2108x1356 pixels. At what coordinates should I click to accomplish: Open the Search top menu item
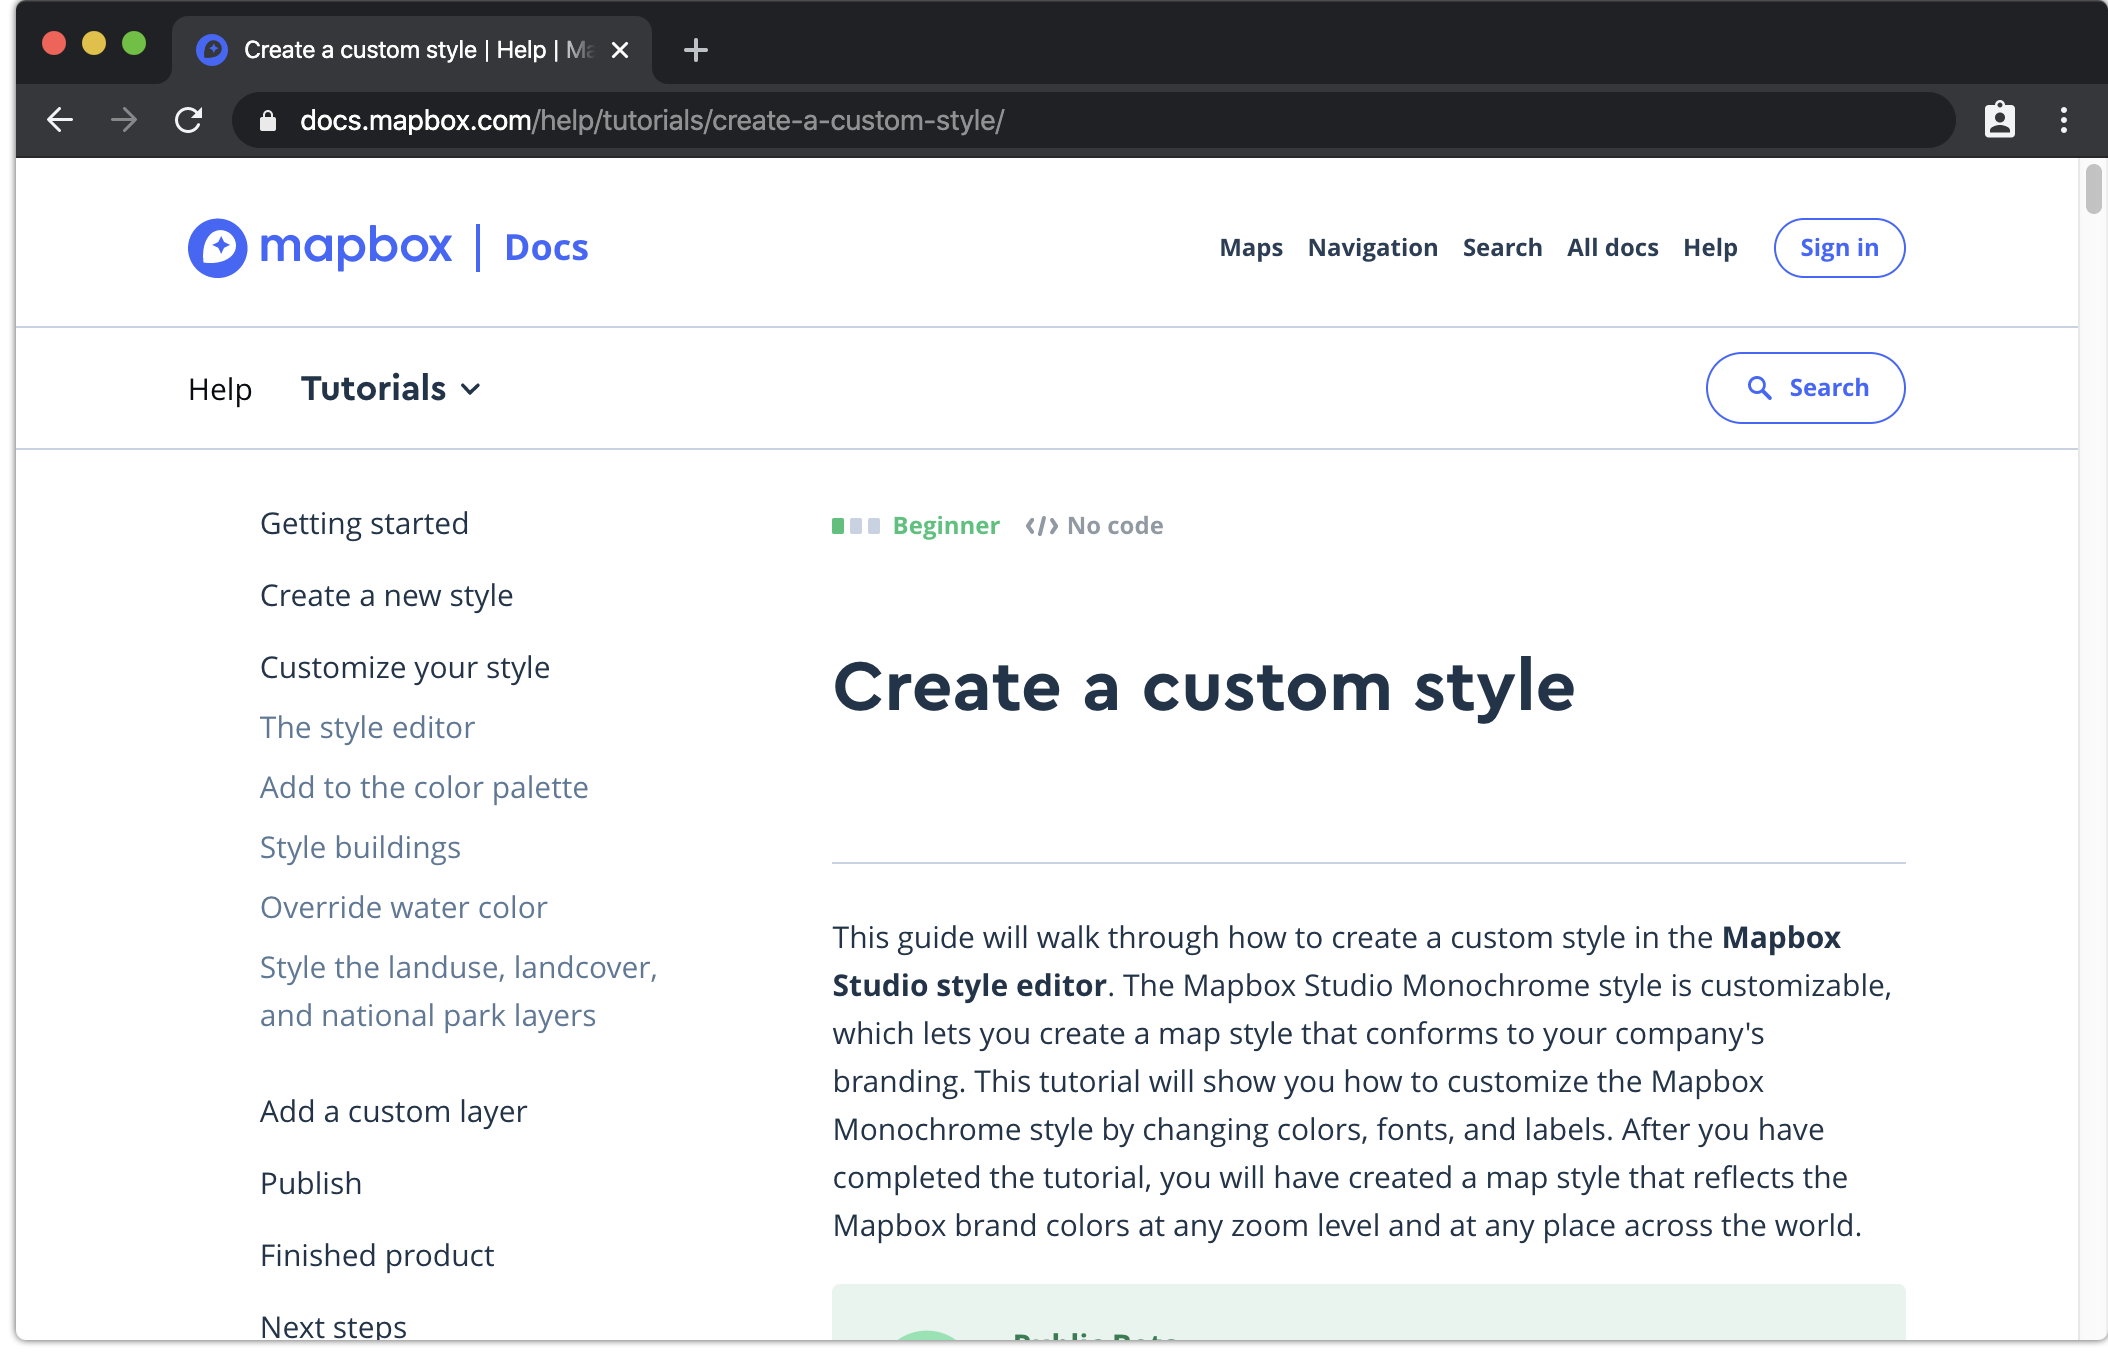[1502, 247]
